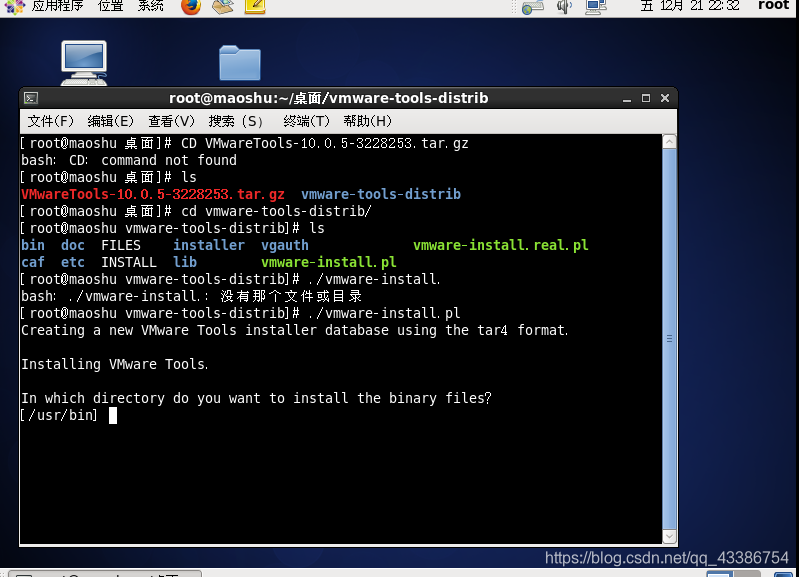Open the network connection tray icon
Screen dimensions: 799x577
point(596,7)
